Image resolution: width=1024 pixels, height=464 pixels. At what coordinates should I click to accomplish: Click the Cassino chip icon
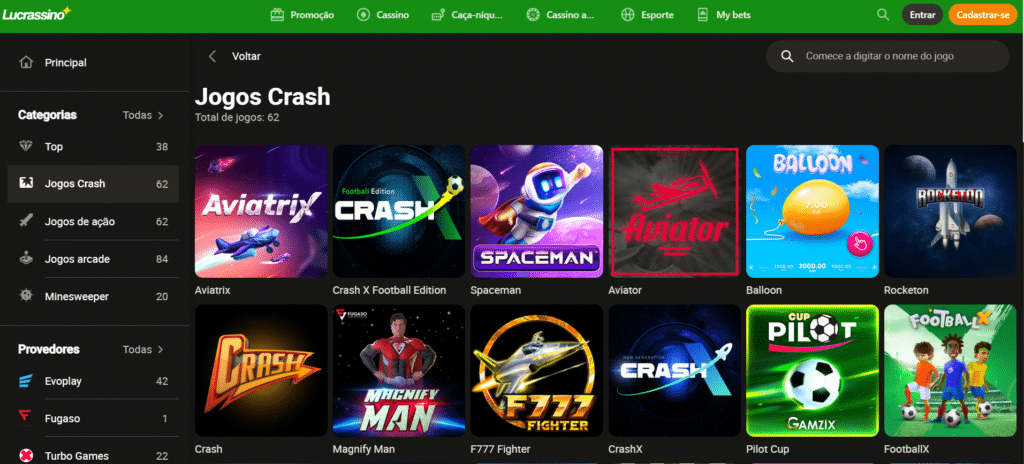363,14
